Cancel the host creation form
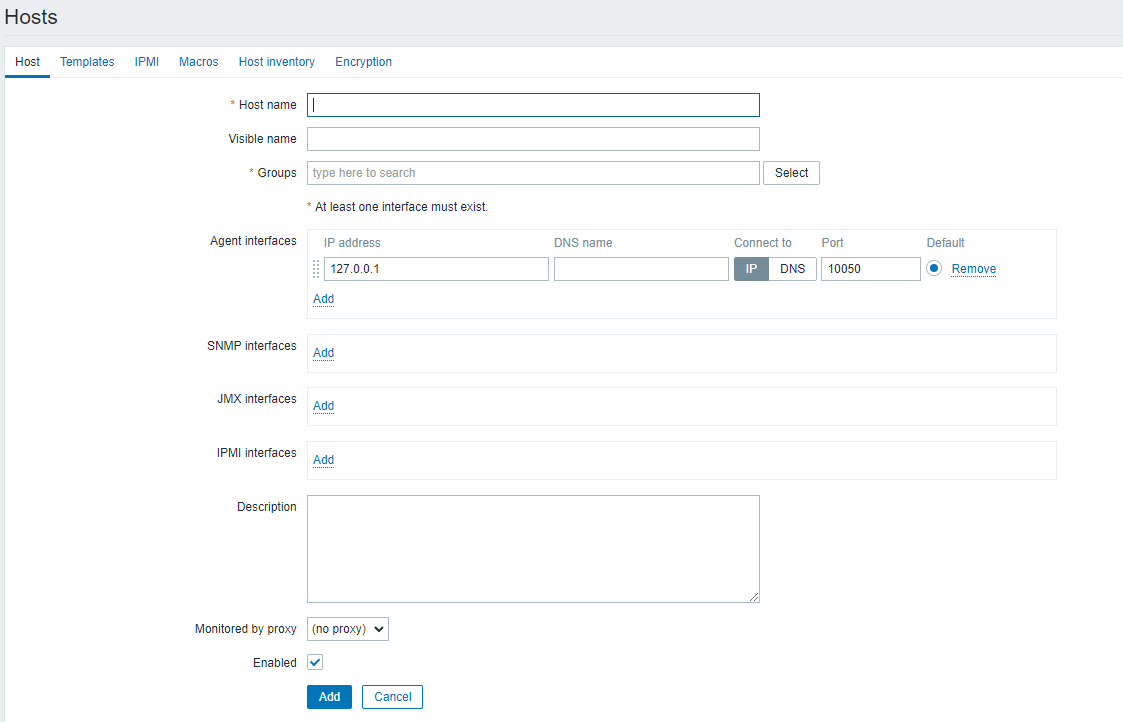Screen dimensions: 1123x722 [x=392, y=697]
